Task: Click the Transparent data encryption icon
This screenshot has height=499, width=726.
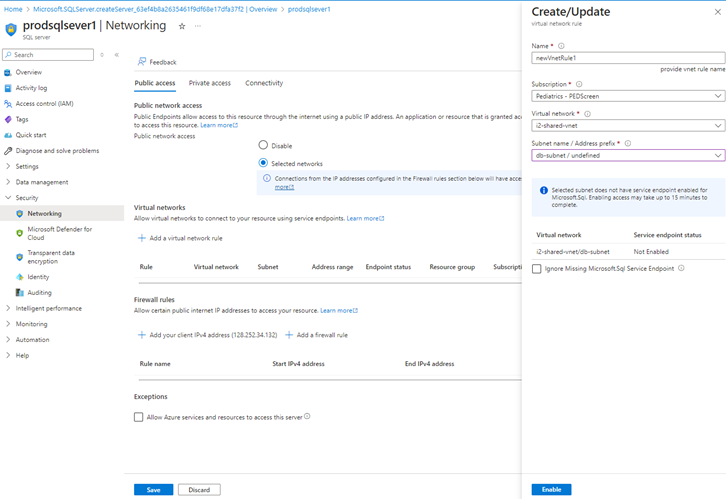Action: 19,257
